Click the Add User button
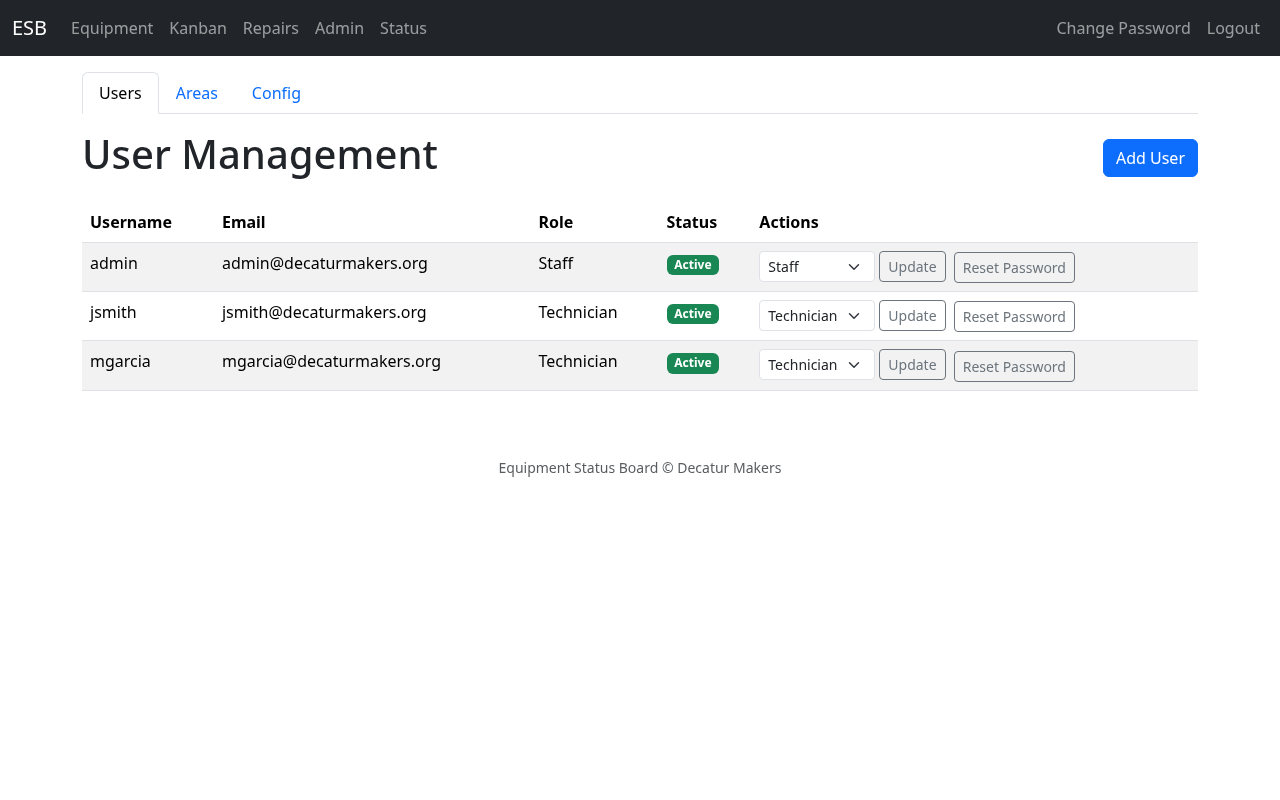Viewport: 1280px width, 800px height. coord(1150,158)
